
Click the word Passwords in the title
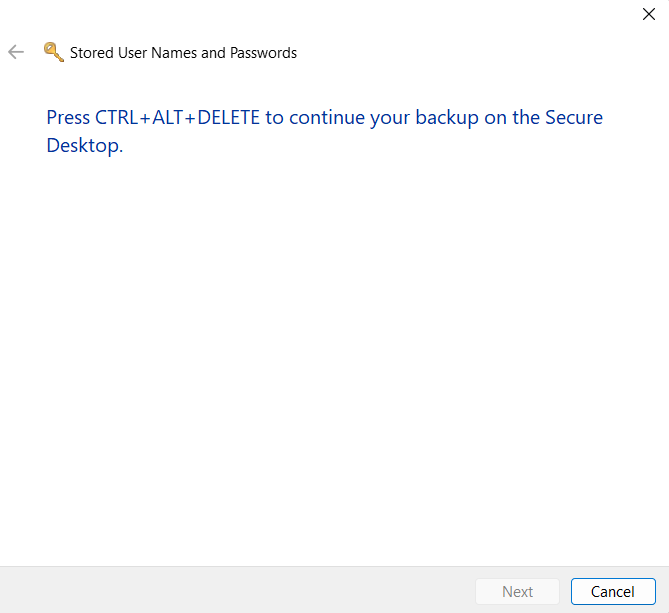tap(263, 52)
